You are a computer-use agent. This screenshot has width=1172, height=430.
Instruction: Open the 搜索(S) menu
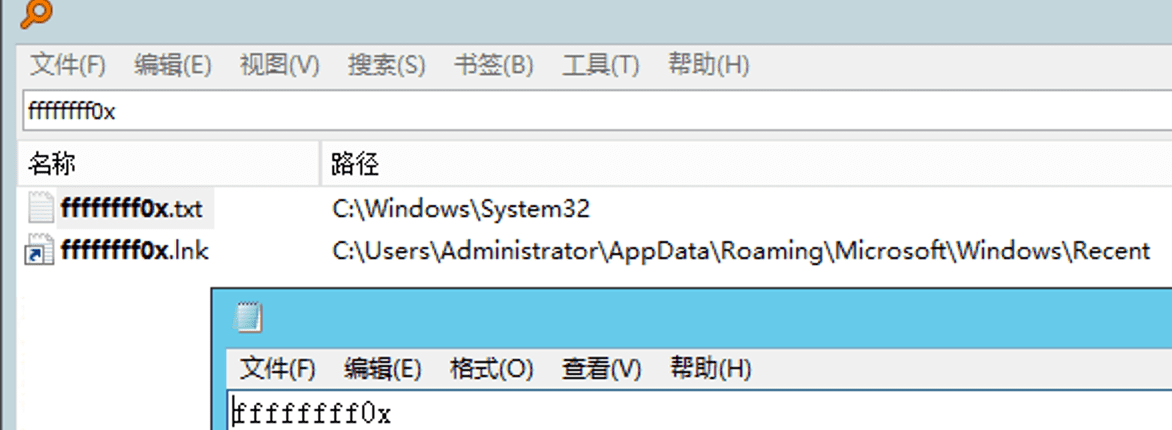pos(387,66)
